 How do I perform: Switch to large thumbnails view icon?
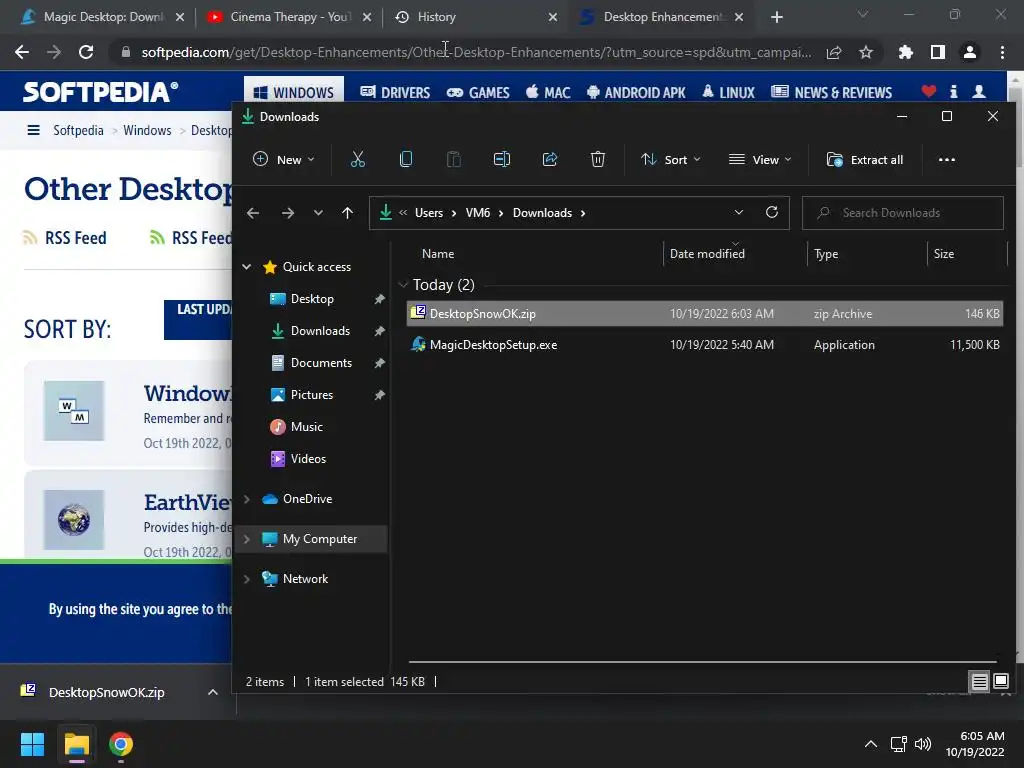1000,682
